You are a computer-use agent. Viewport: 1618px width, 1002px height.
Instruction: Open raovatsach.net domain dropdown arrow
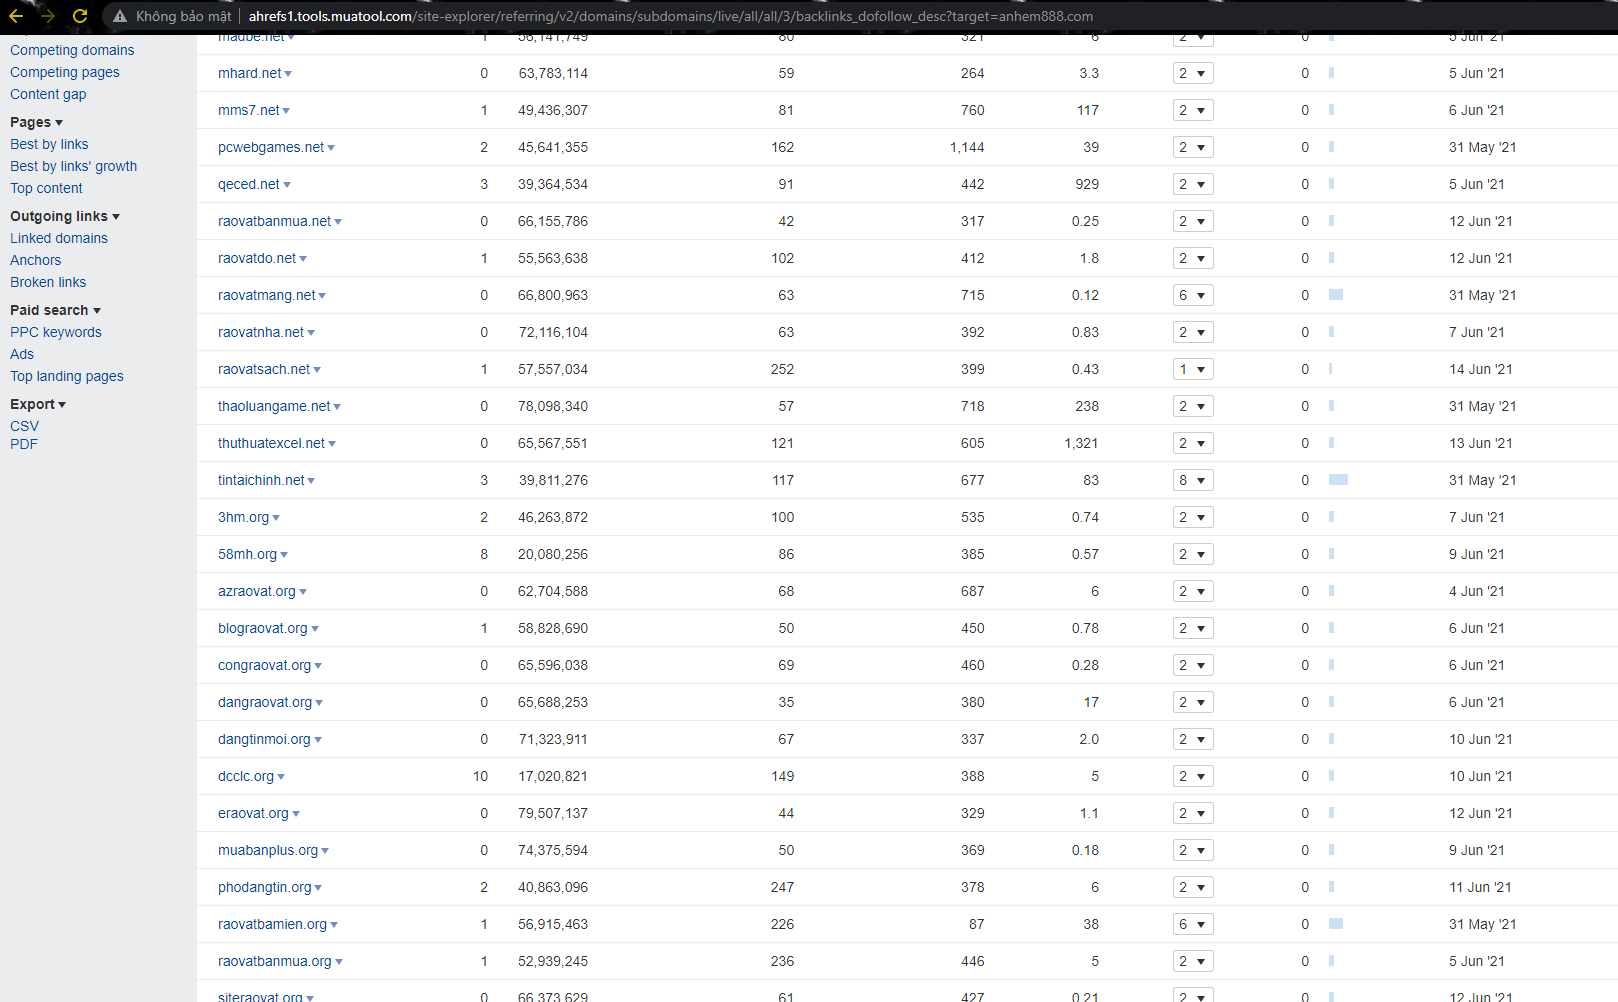tap(317, 370)
